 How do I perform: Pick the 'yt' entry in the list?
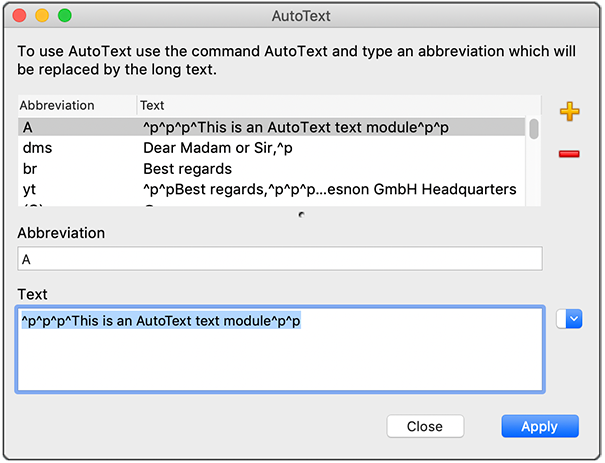point(270,189)
